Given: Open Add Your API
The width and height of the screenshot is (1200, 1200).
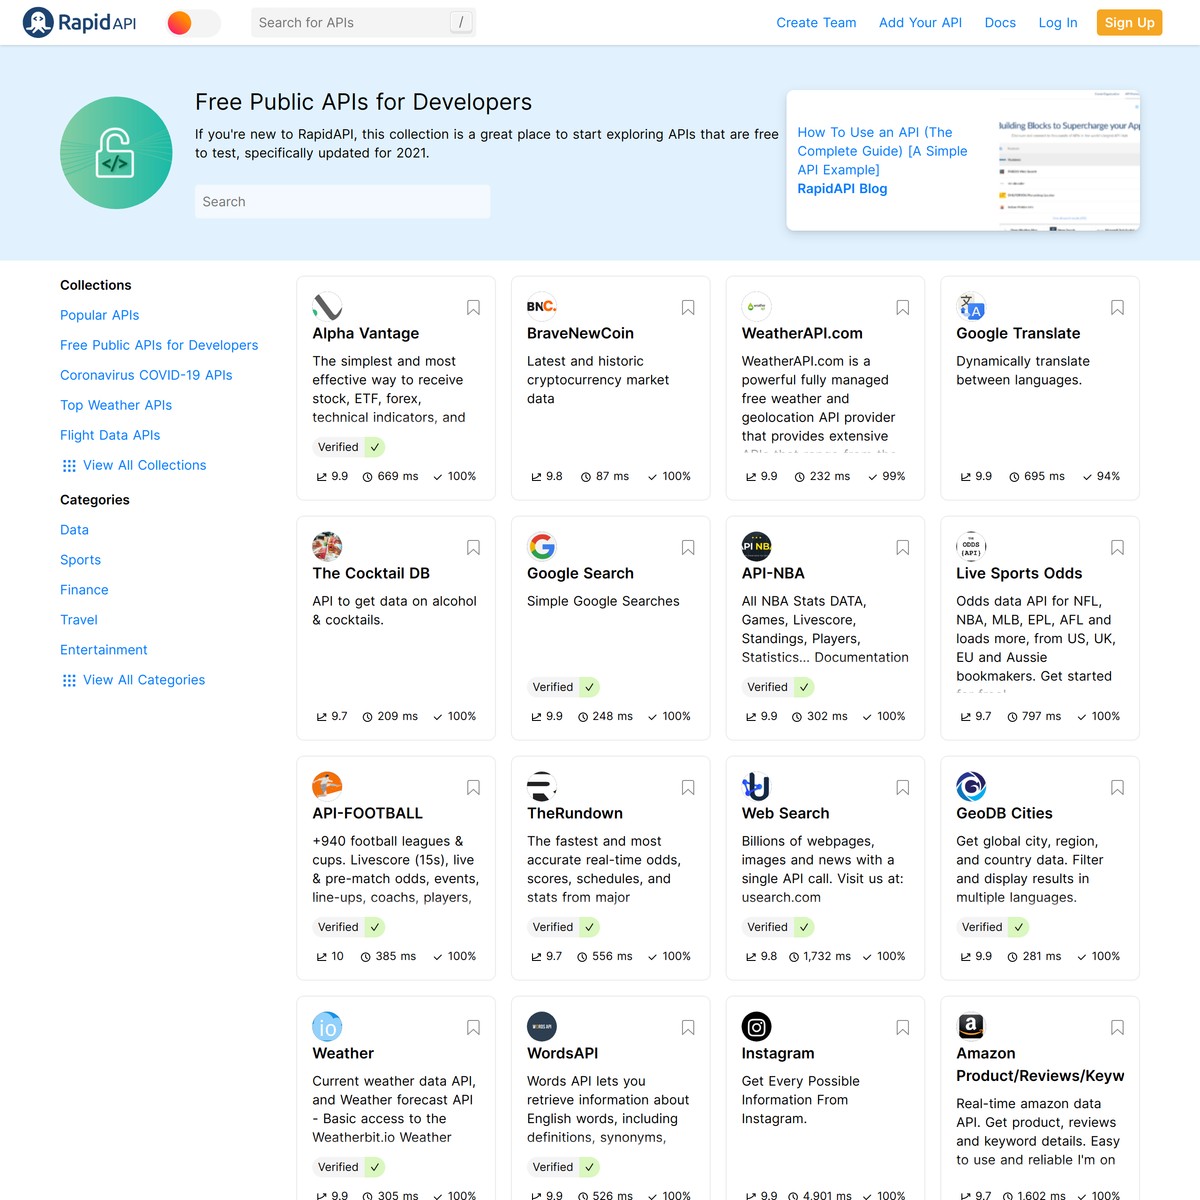Looking at the screenshot, I should click(x=920, y=22).
